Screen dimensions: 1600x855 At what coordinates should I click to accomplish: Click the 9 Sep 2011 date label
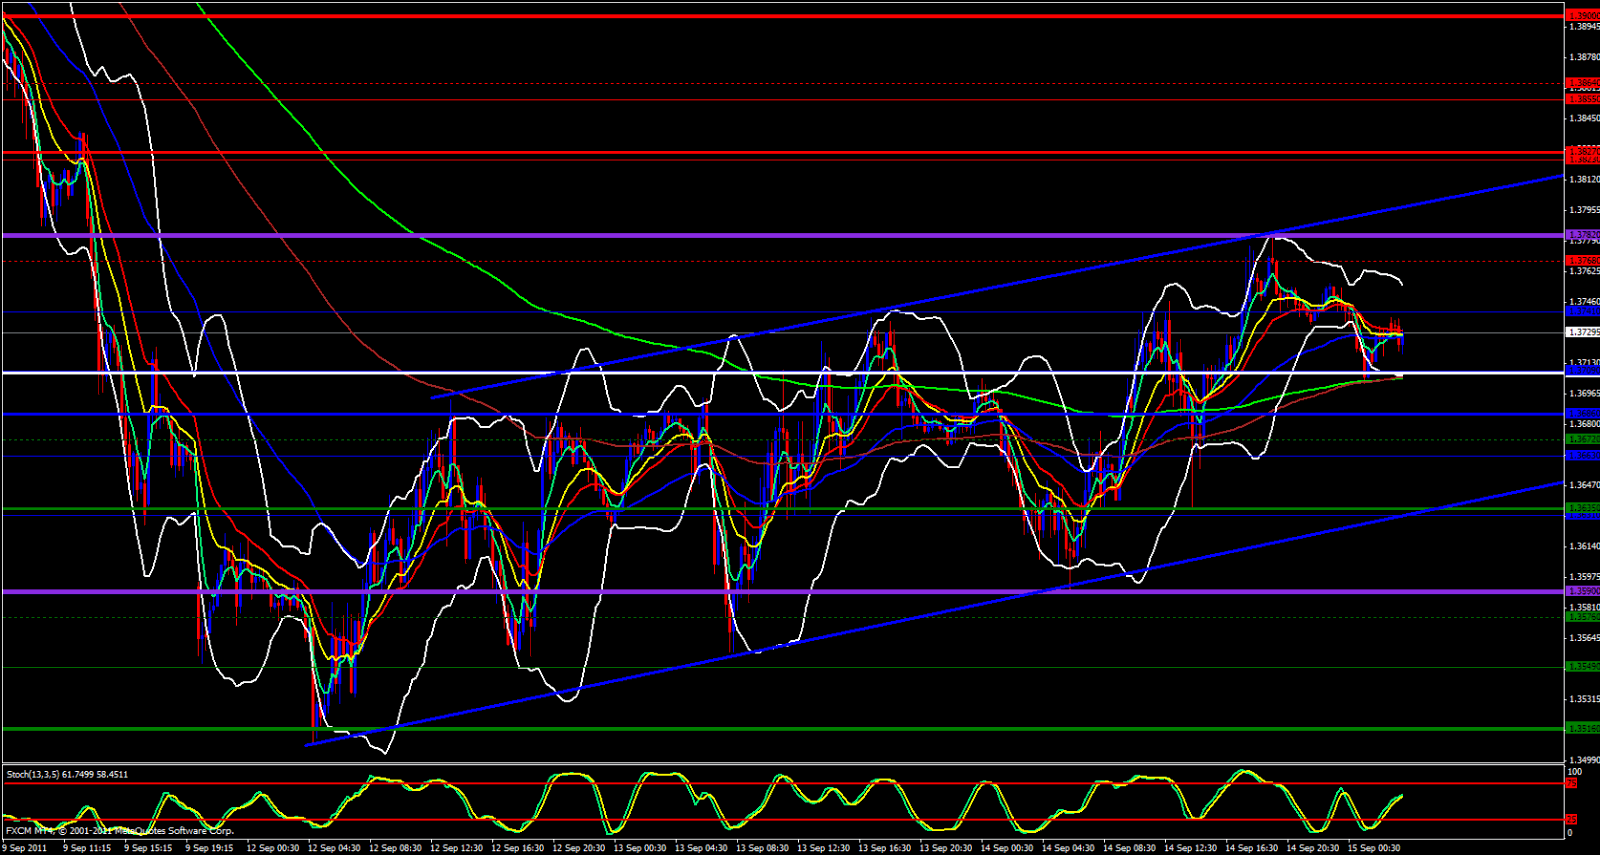25,848
